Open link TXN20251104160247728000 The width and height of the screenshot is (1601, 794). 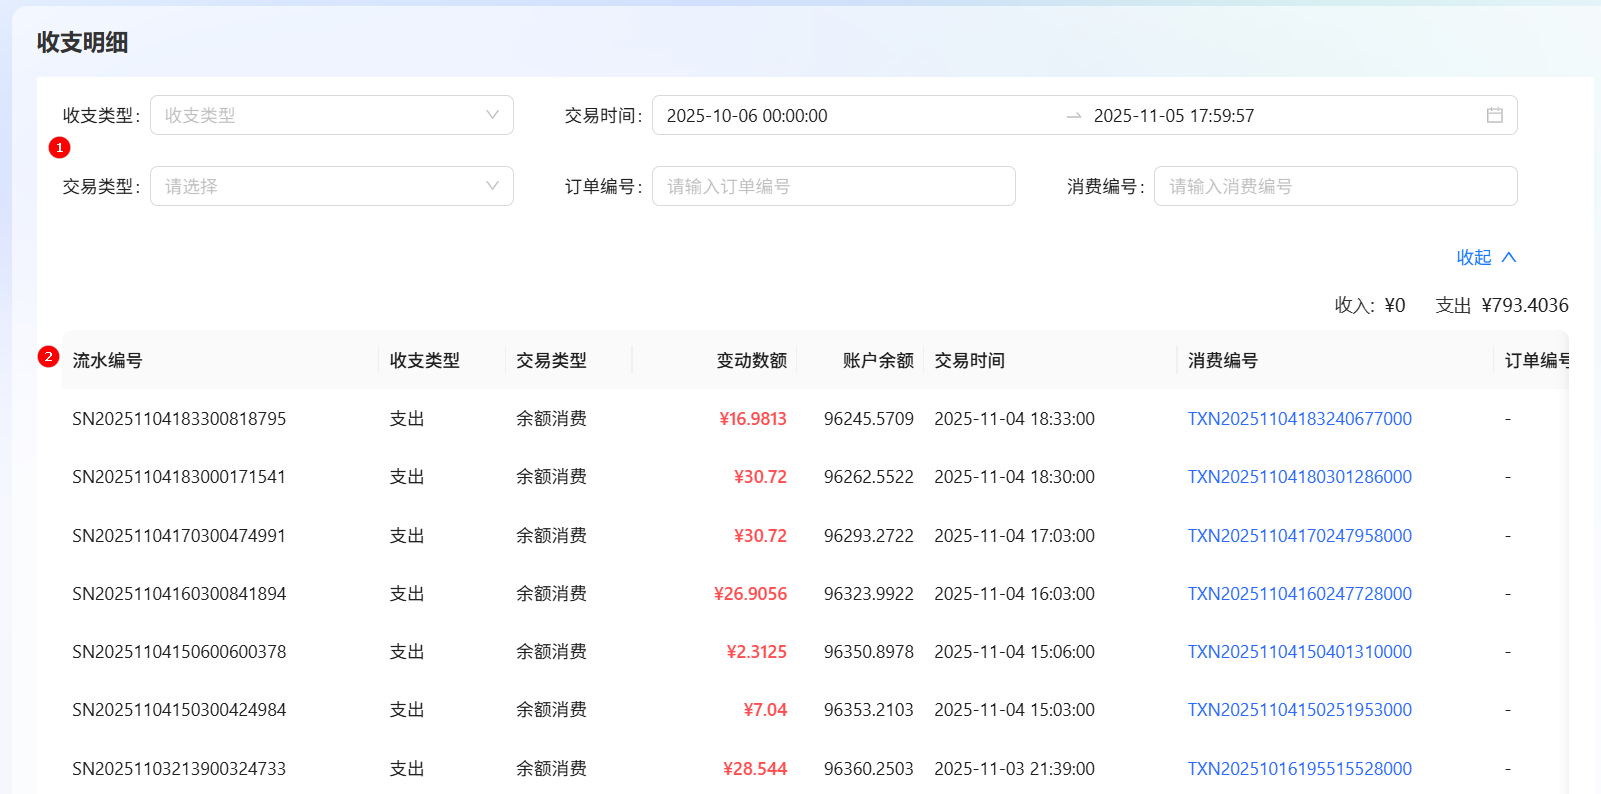[x=1299, y=594]
